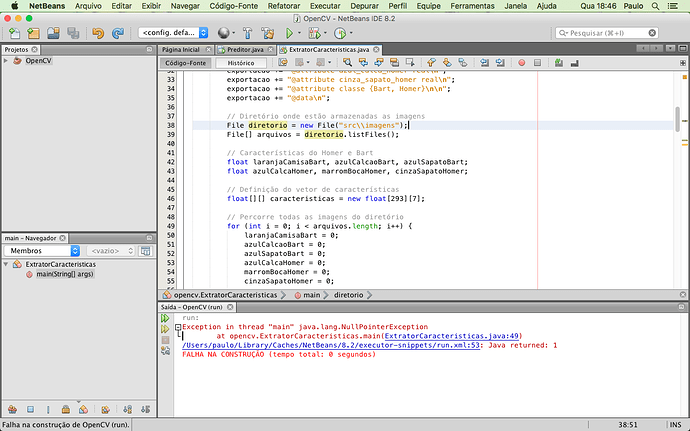Open the Debug Project dropdown arrow
This screenshot has width=690, height=431.
pyautogui.click(x=325, y=33)
